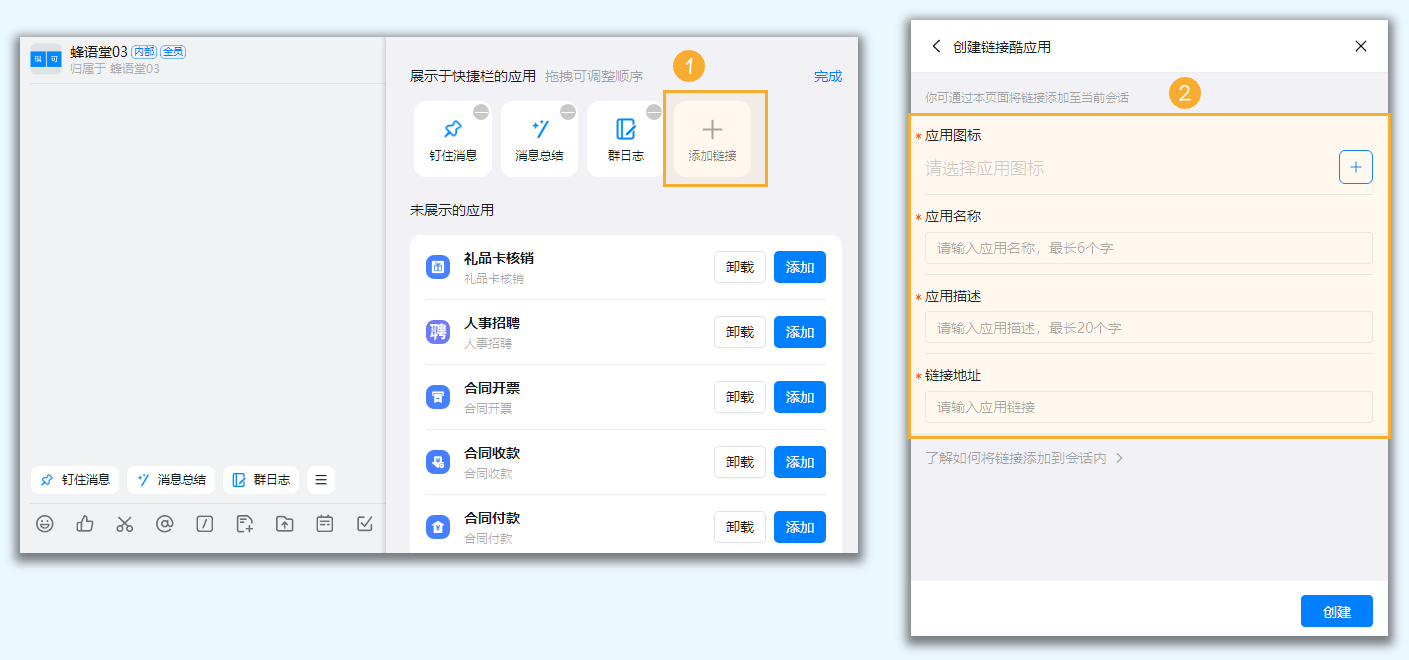
Task: Go back with the dialog's left chevron
Action: click(936, 45)
